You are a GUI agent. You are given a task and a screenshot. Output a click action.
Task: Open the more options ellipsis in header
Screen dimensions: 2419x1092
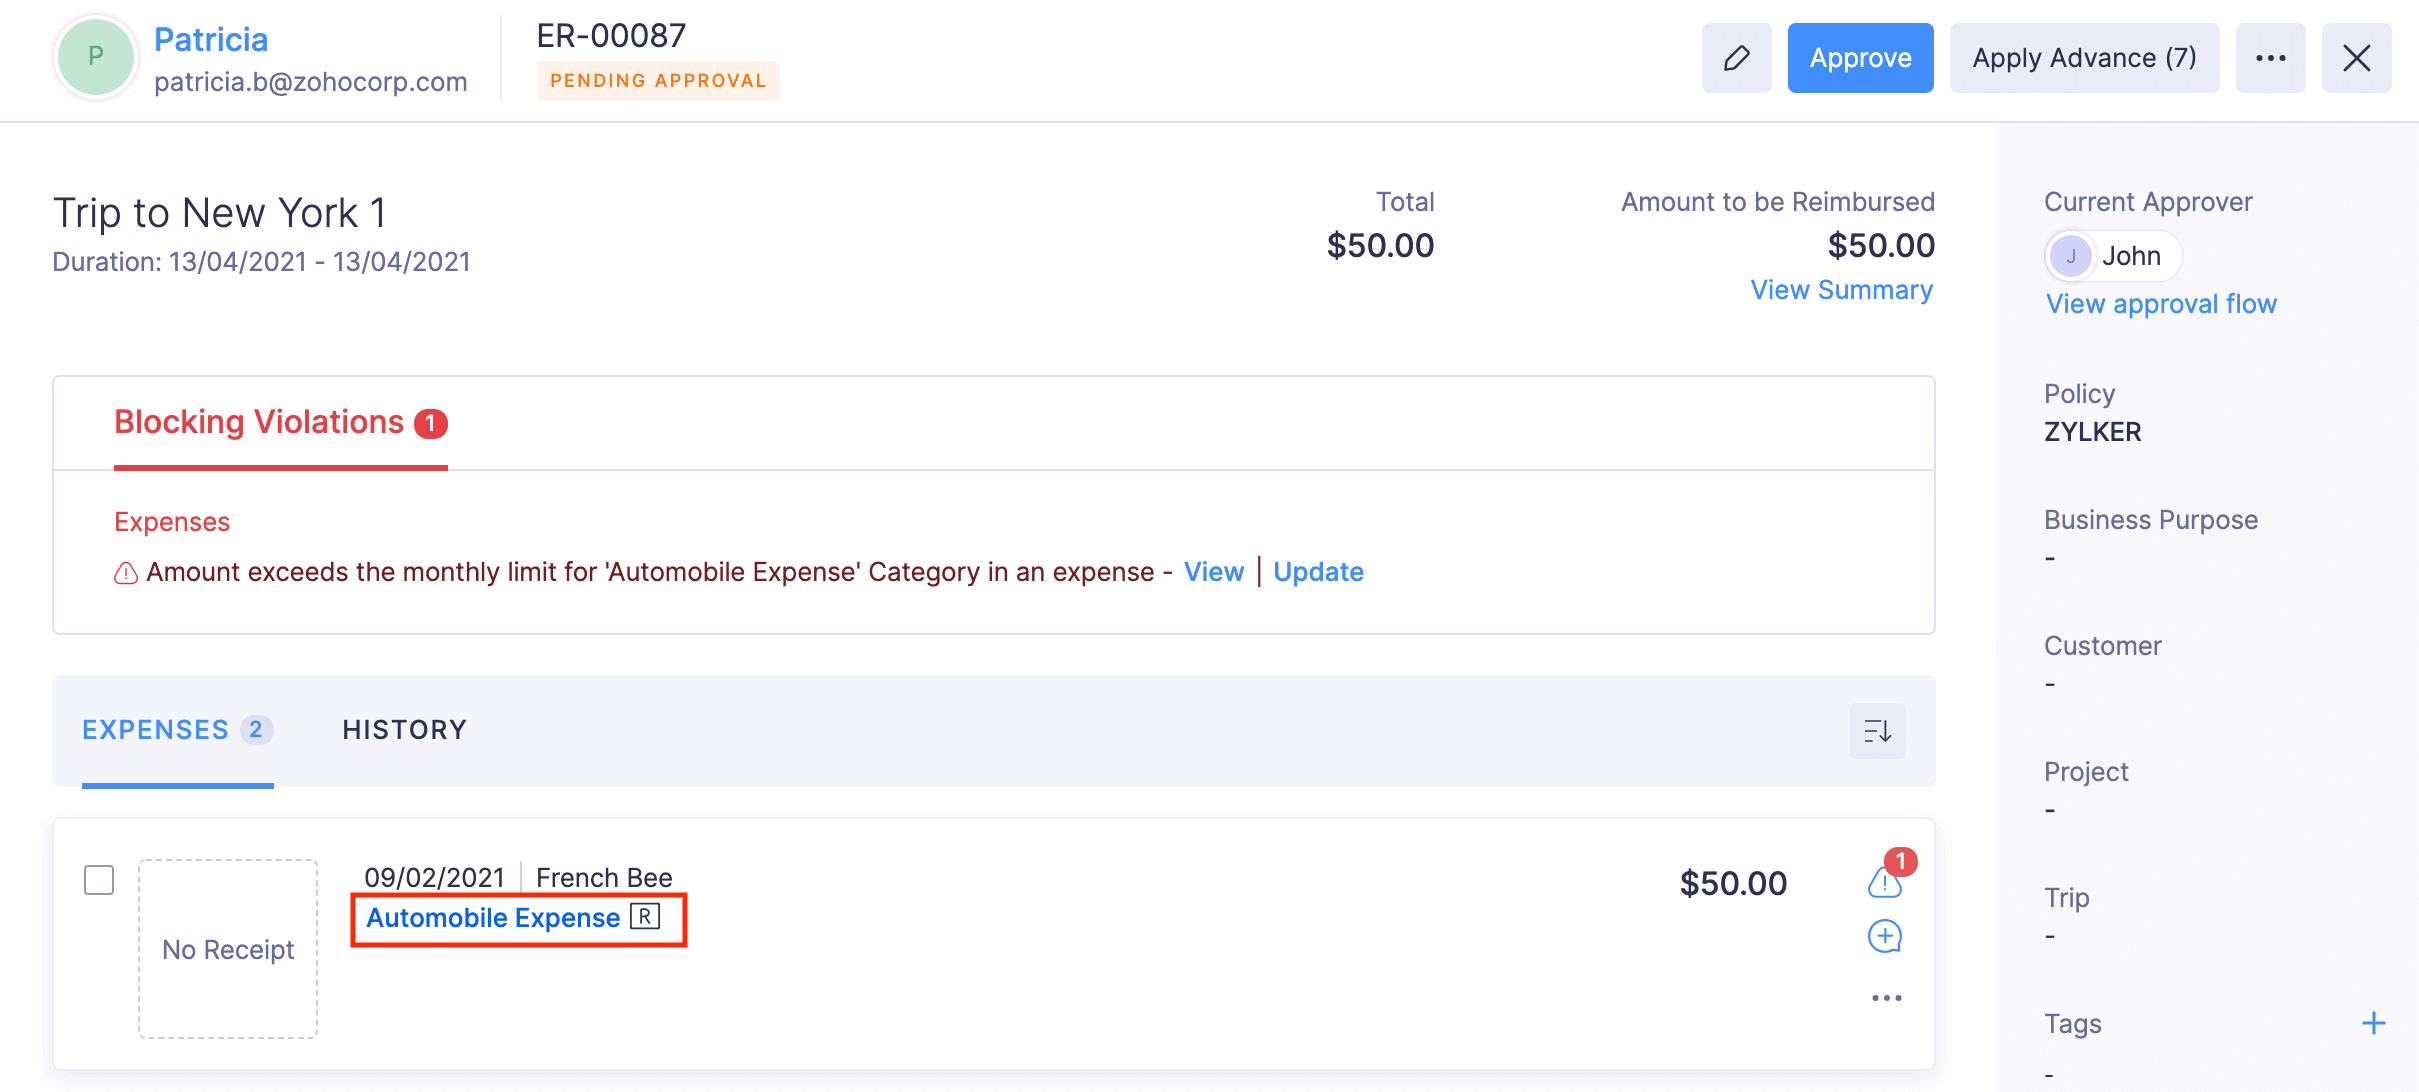click(x=2270, y=58)
